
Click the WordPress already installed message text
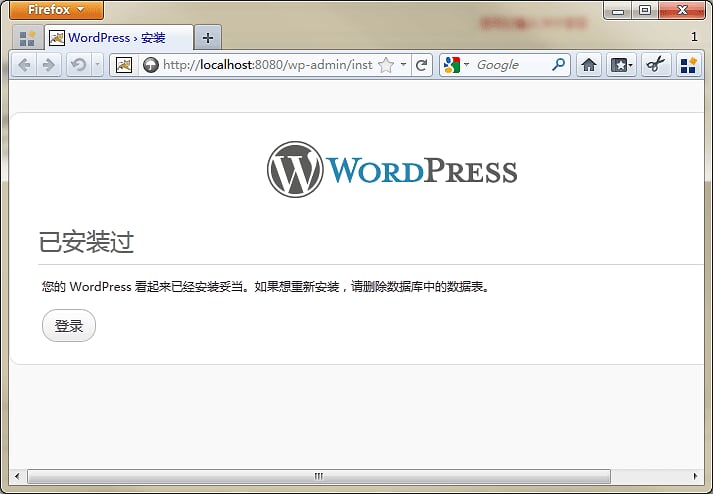[x=266, y=287]
